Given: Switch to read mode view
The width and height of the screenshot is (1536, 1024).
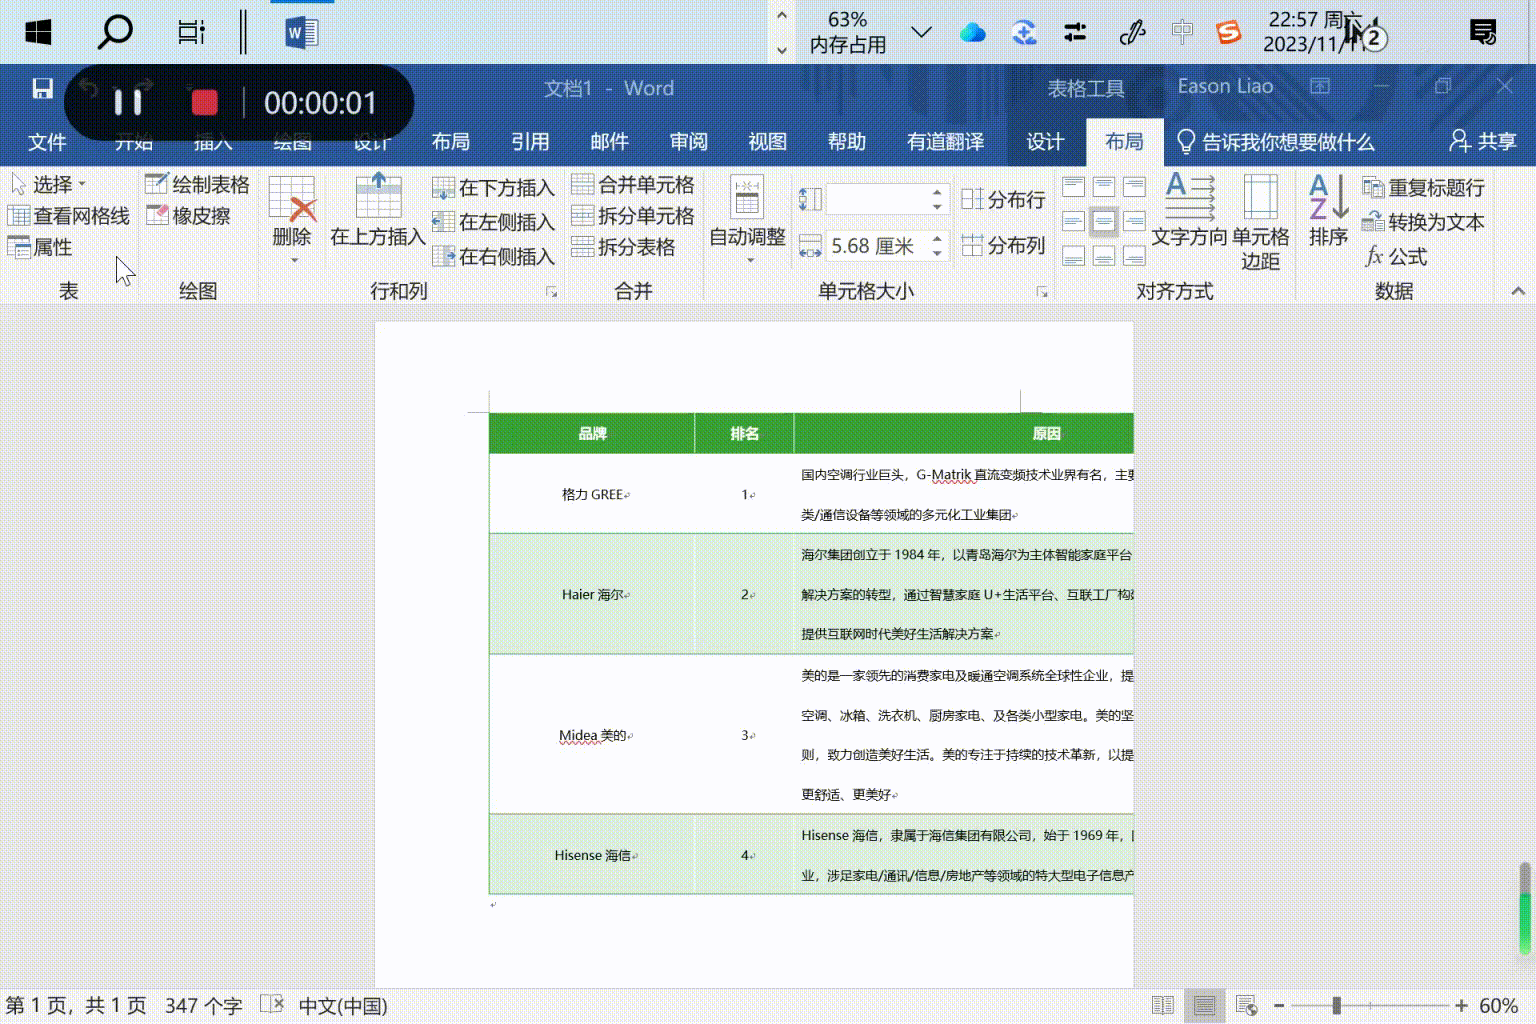Looking at the screenshot, I should (x=1163, y=1005).
